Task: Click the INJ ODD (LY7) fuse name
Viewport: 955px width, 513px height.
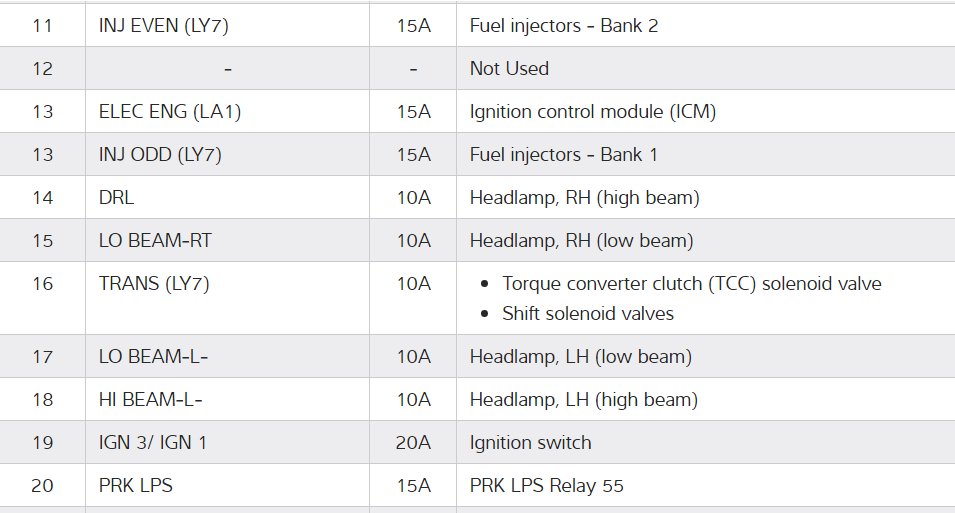Action: point(160,155)
